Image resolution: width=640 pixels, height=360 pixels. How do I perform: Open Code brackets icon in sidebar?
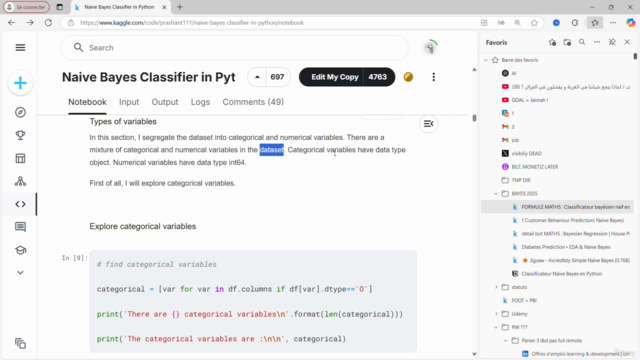tap(20, 204)
